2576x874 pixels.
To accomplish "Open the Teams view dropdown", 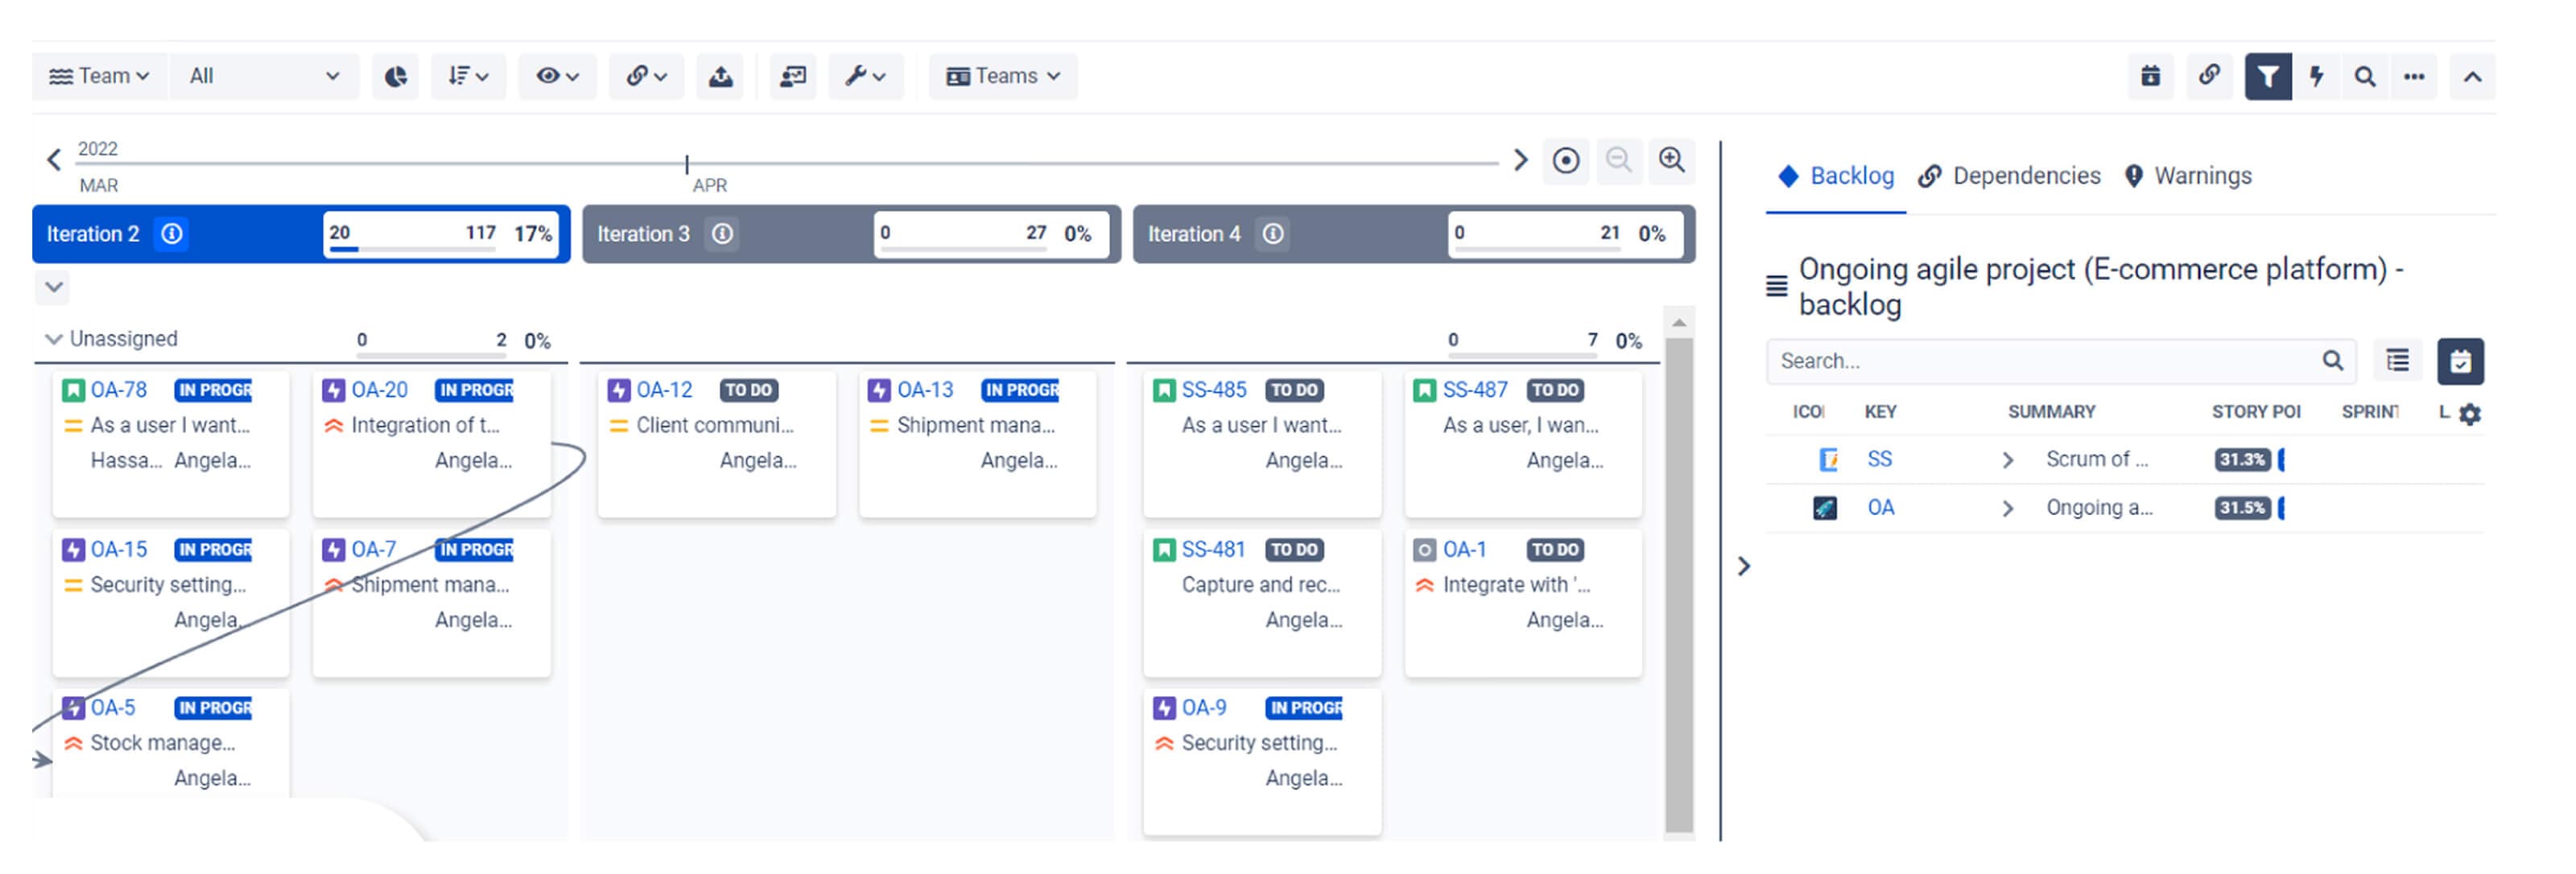I will 1003,76.
